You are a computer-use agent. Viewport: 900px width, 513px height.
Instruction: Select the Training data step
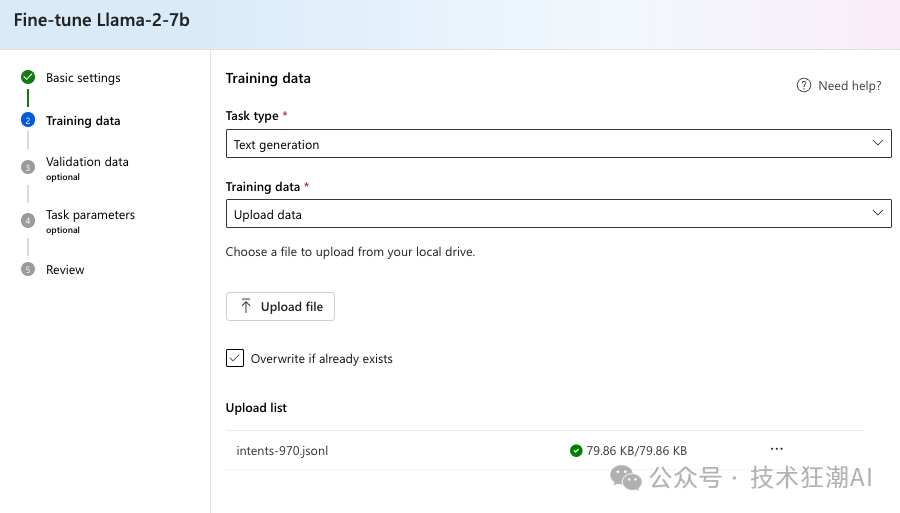point(83,121)
